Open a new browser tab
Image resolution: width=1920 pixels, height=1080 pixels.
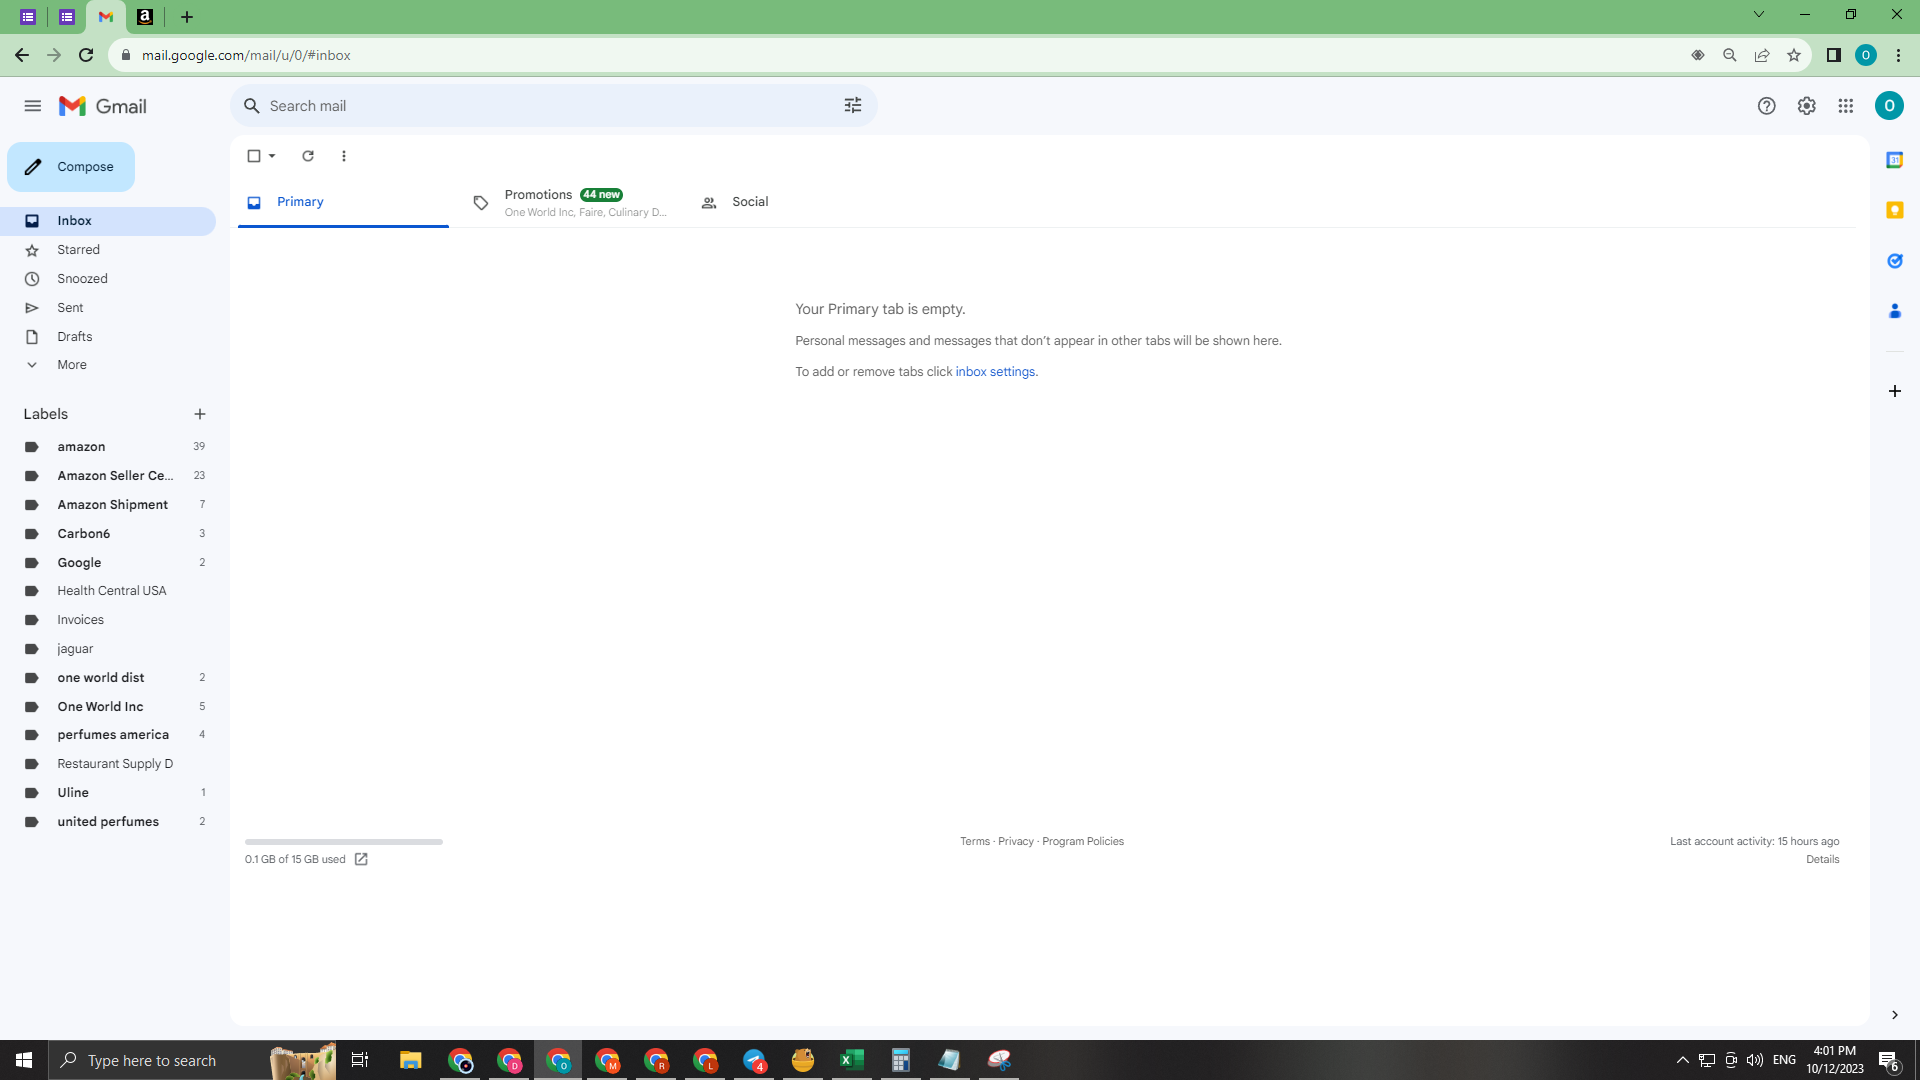(187, 17)
